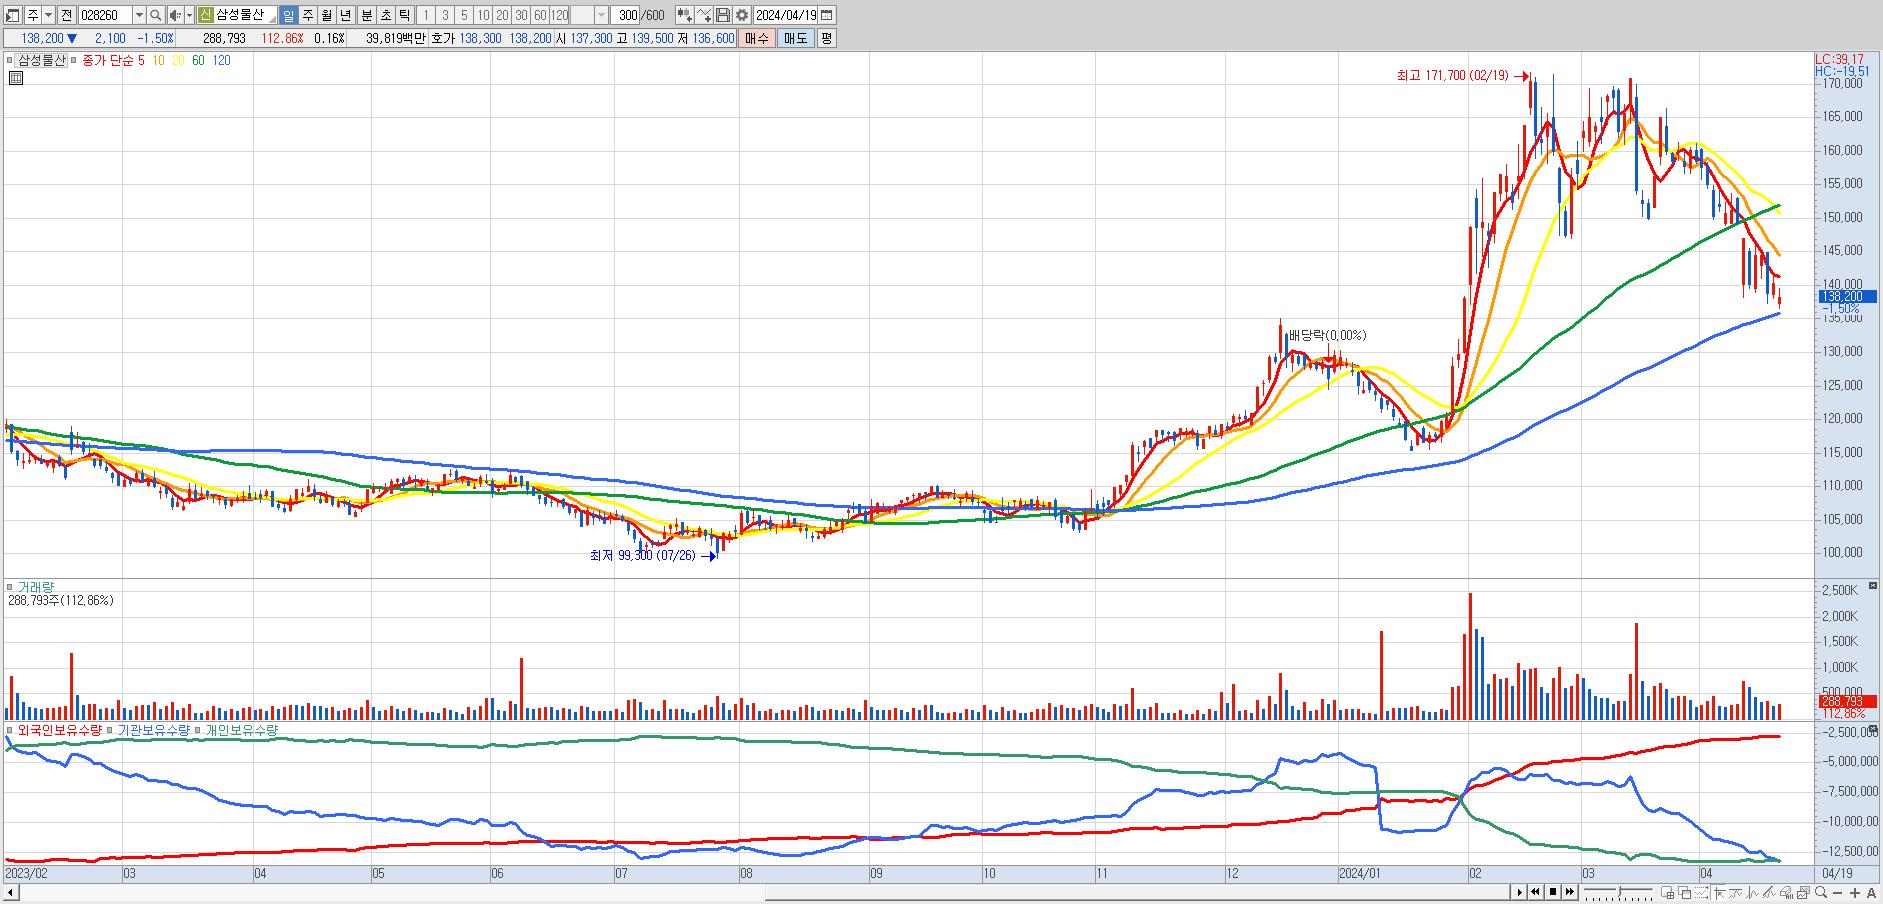The width and height of the screenshot is (1883, 904).
Task: Click the zoom slider at chart bottom
Action: point(1619,892)
